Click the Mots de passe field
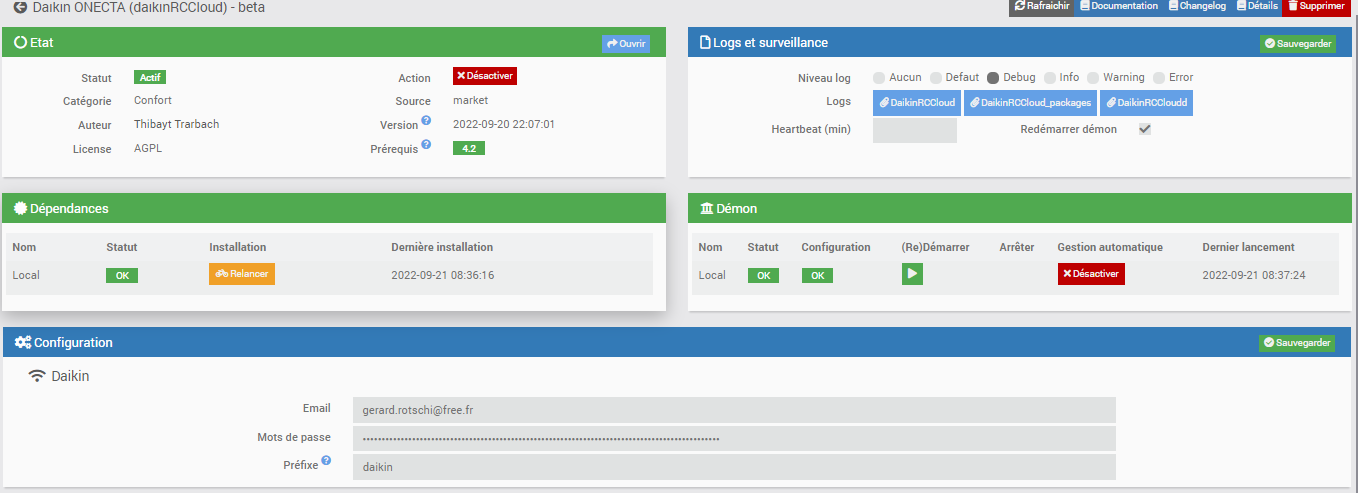 (x=734, y=438)
